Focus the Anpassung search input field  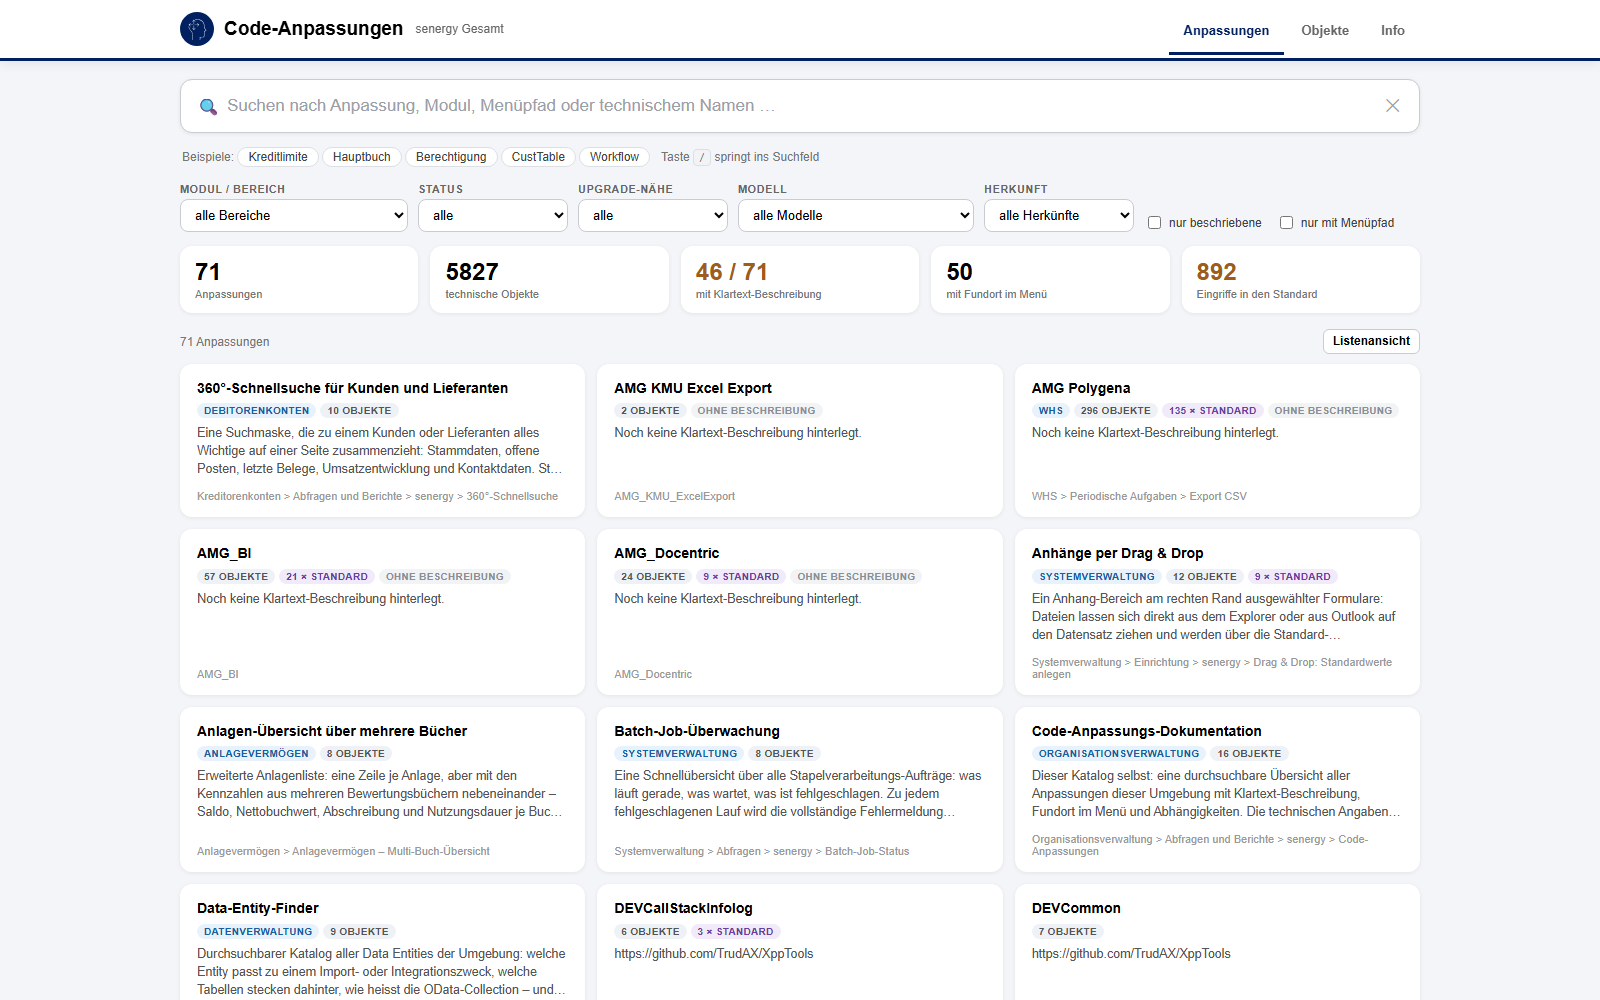[x=800, y=106]
